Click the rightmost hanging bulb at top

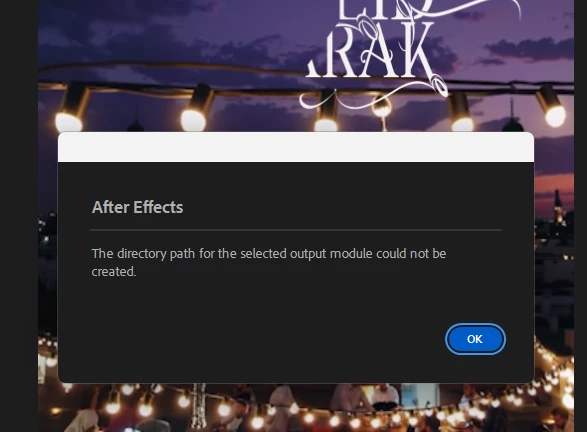pos(551,106)
